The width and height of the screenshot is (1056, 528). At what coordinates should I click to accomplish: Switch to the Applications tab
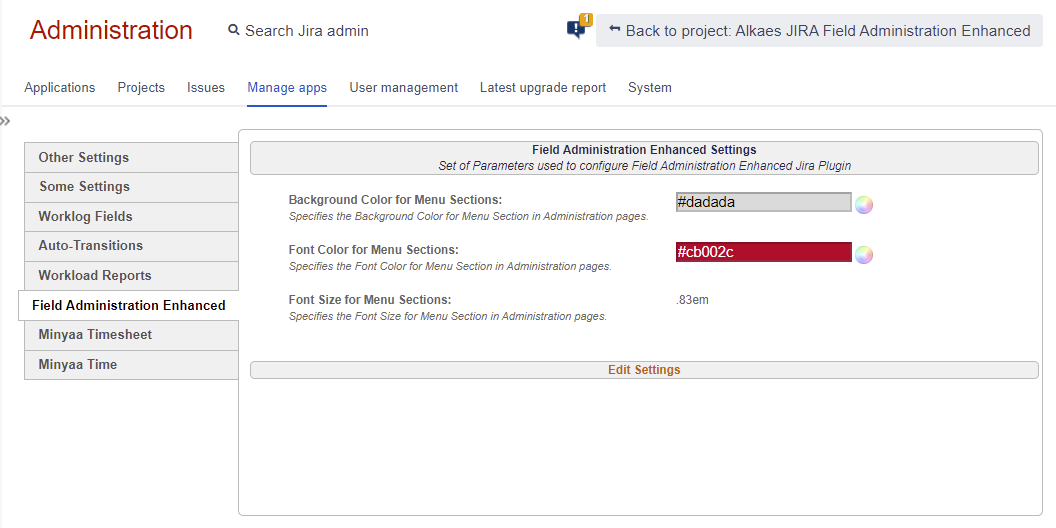60,88
